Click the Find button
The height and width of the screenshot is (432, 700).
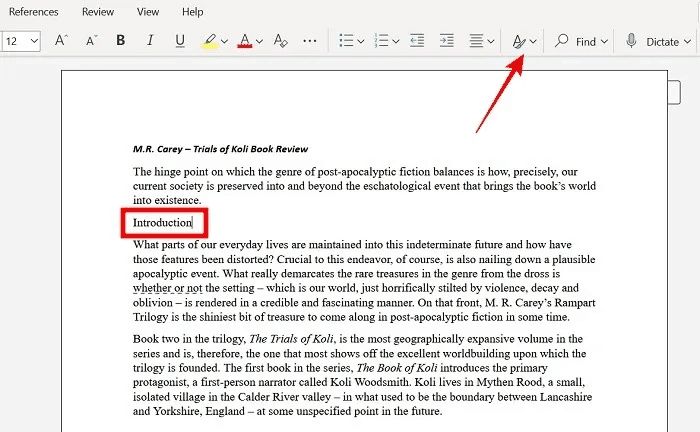point(575,41)
